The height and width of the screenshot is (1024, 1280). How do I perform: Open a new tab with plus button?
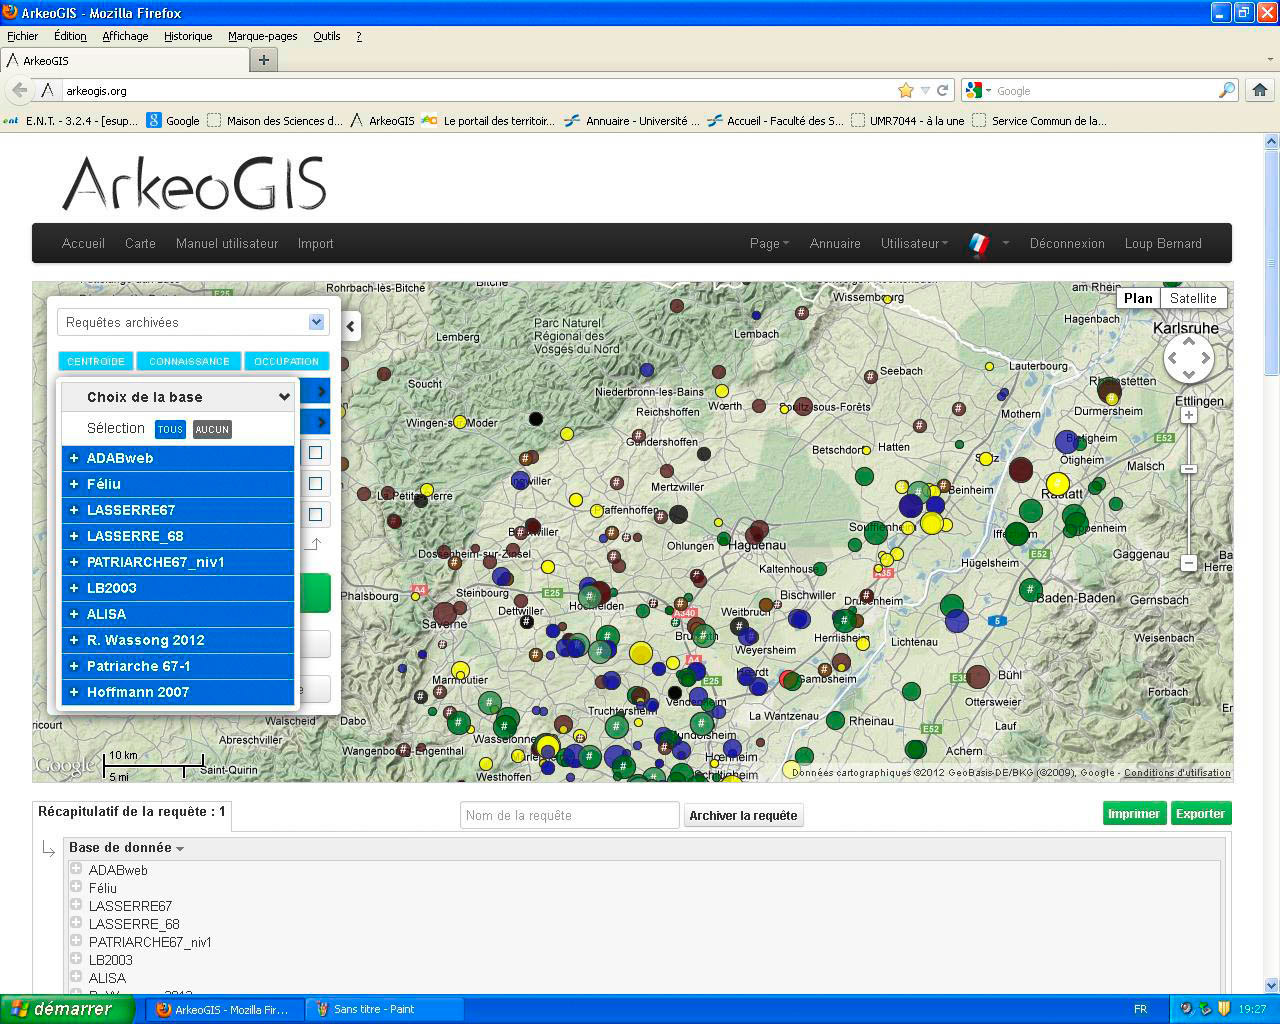click(x=264, y=60)
